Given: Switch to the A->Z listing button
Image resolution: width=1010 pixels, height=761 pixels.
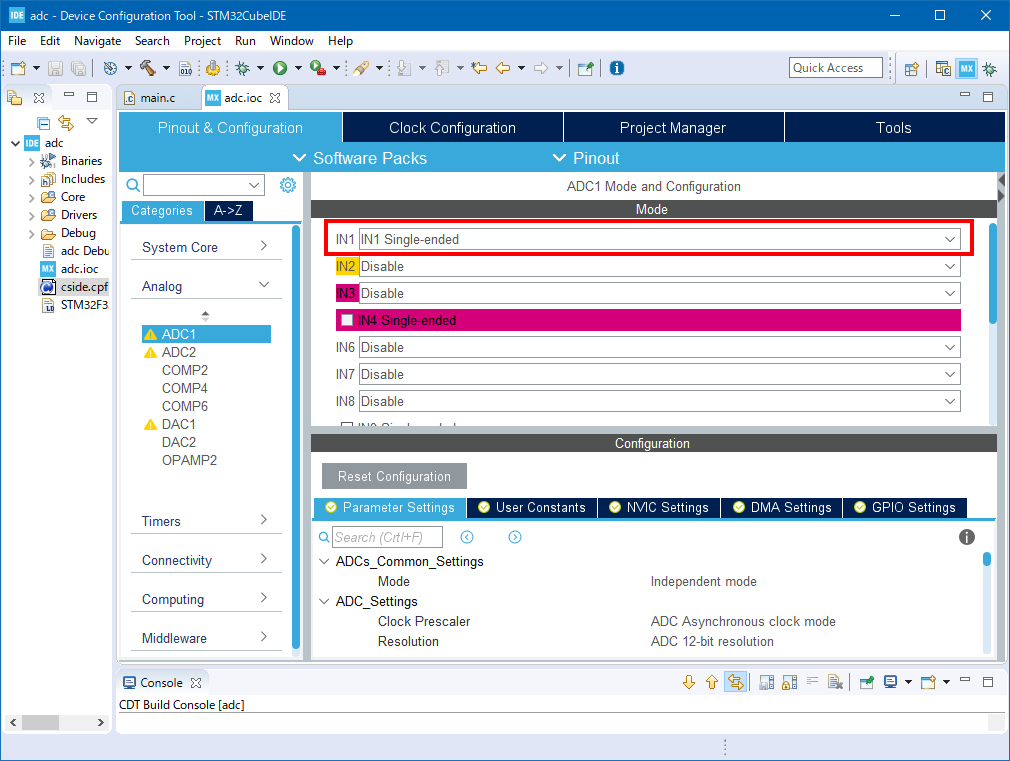Looking at the screenshot, I should point(228,211).
